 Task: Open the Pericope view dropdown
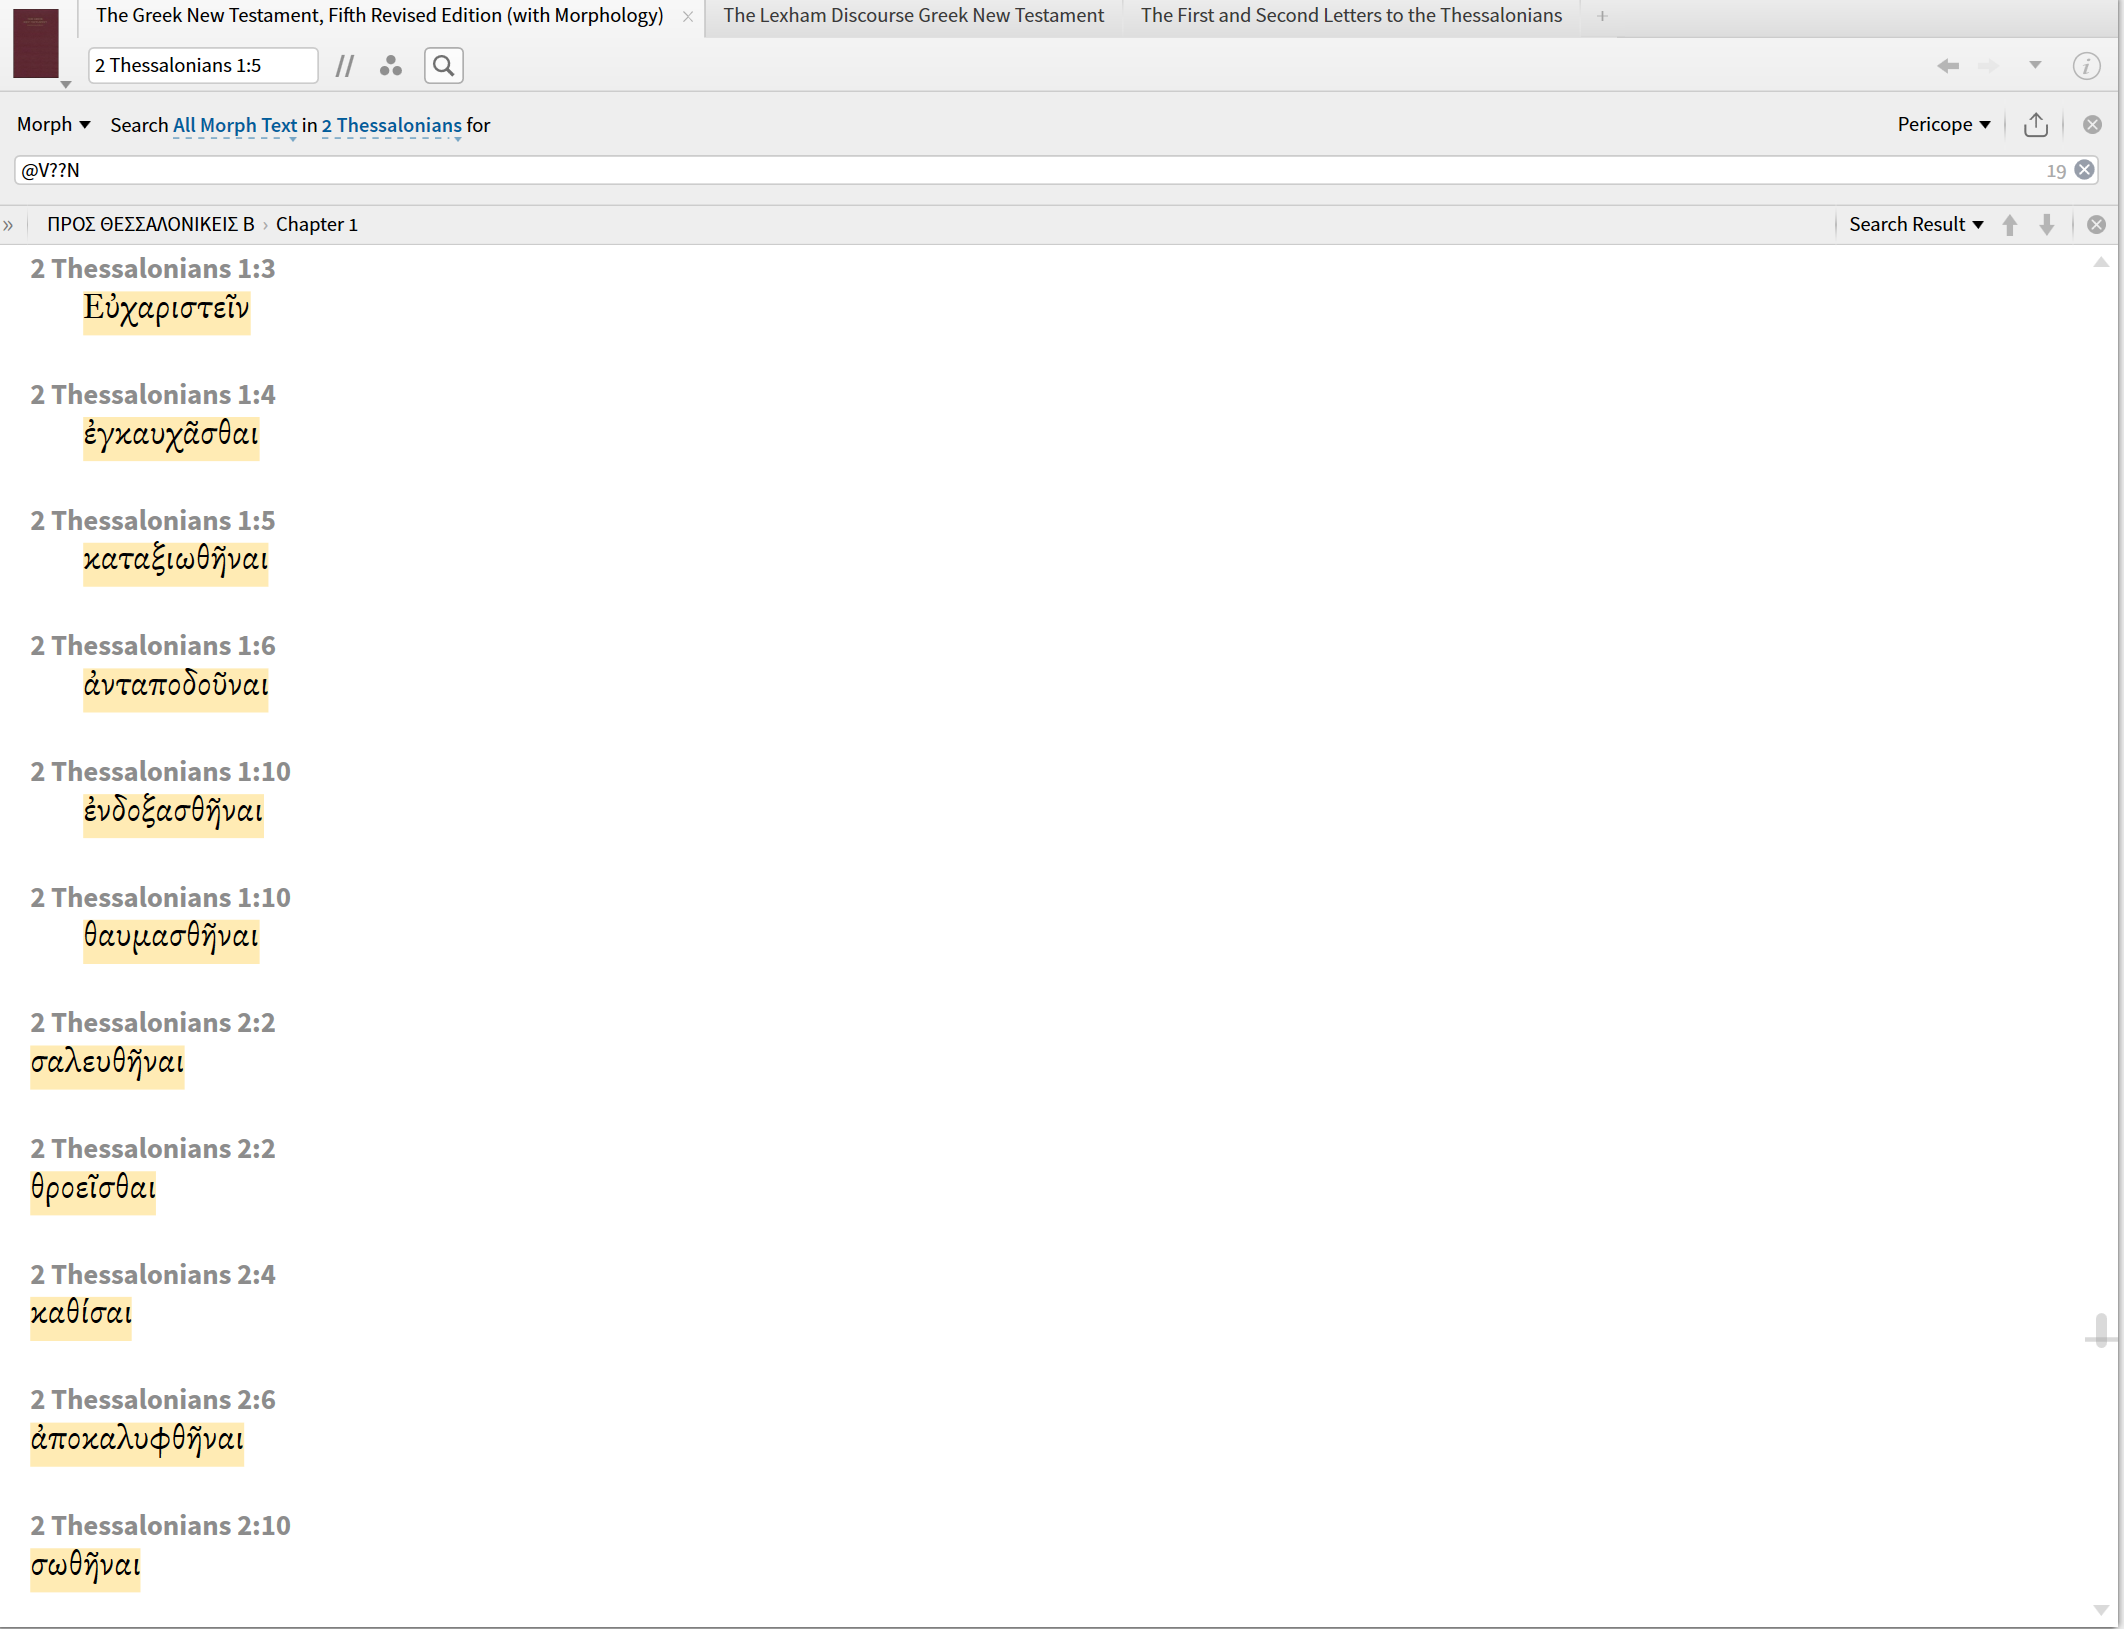tap(1943, 125)
